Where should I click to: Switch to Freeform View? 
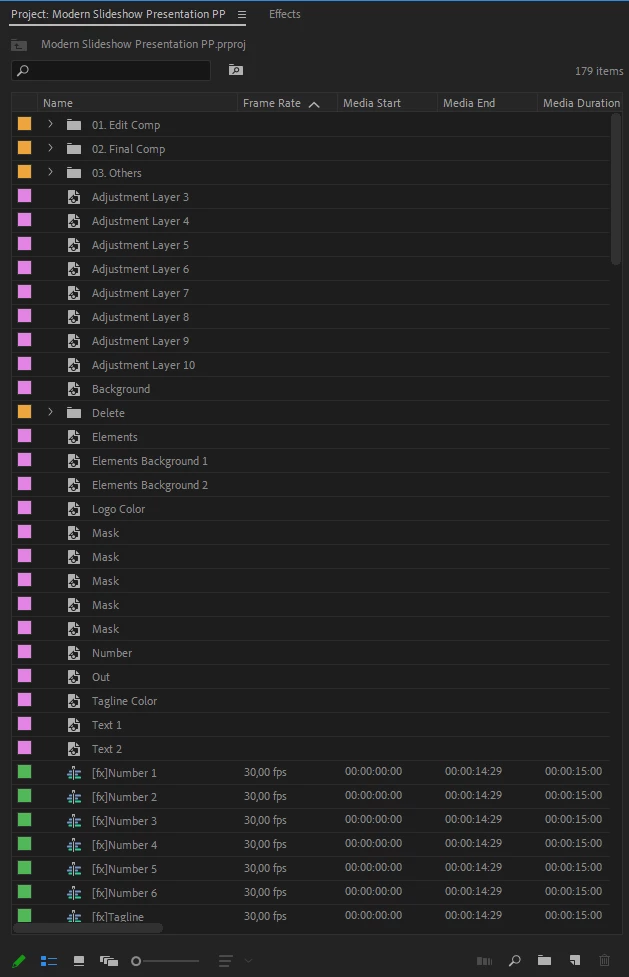[108, 961]
